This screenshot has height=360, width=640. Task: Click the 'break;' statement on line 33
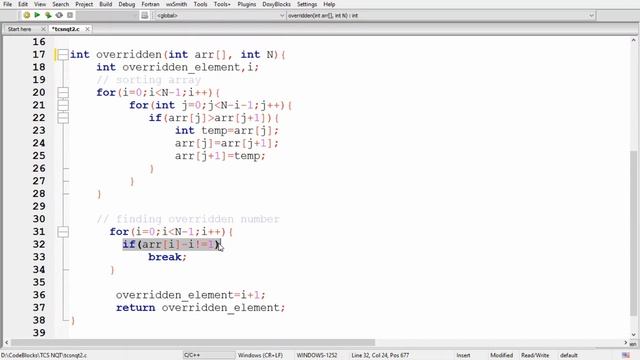(x=167, y=257)
